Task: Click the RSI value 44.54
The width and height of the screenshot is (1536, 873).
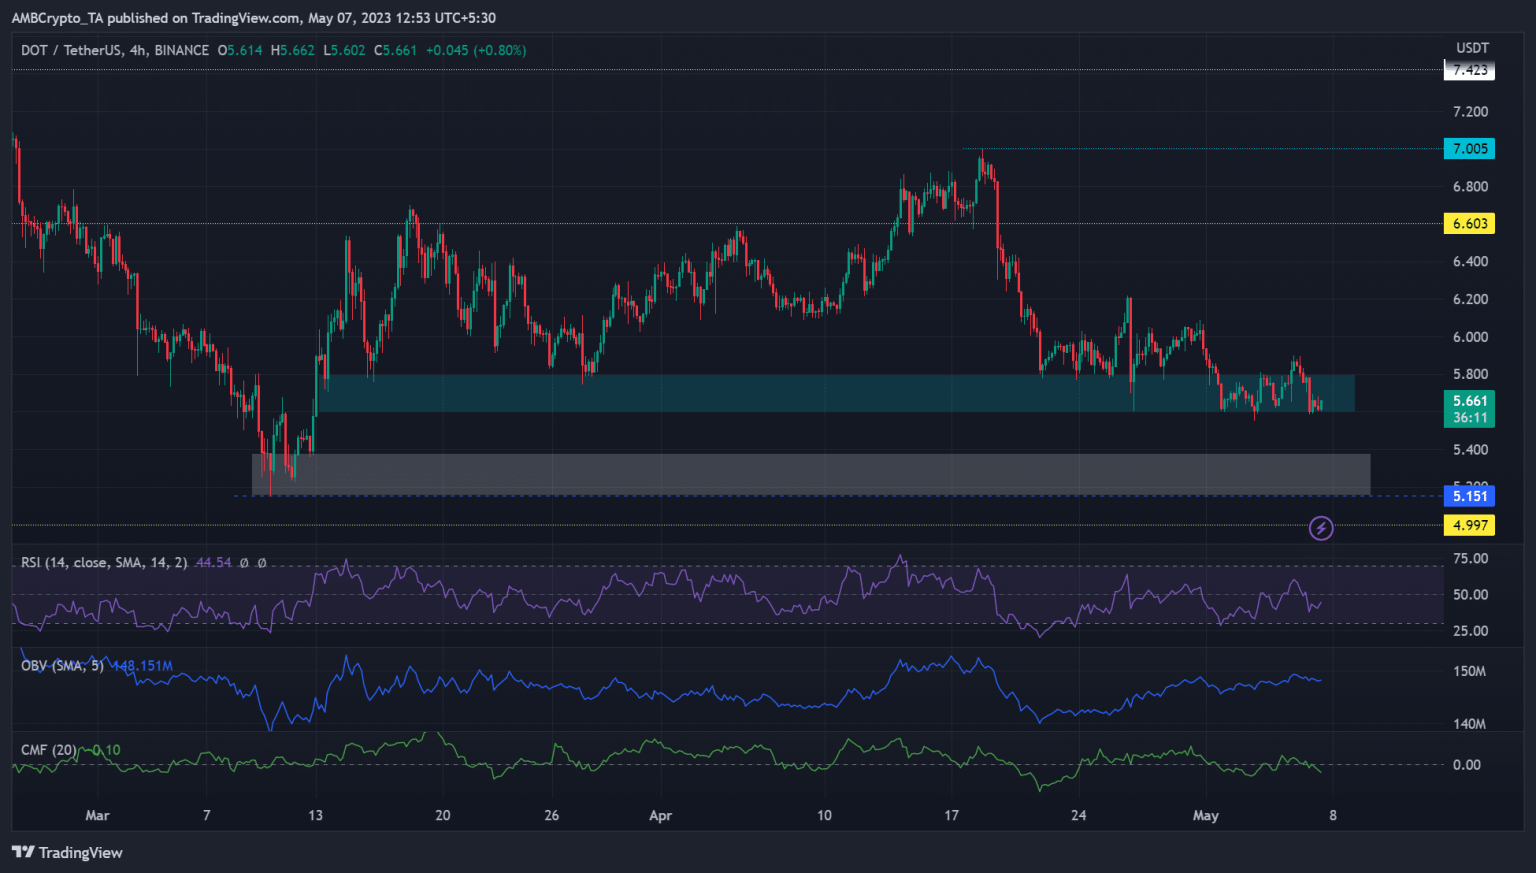Action: pos(213,562)
